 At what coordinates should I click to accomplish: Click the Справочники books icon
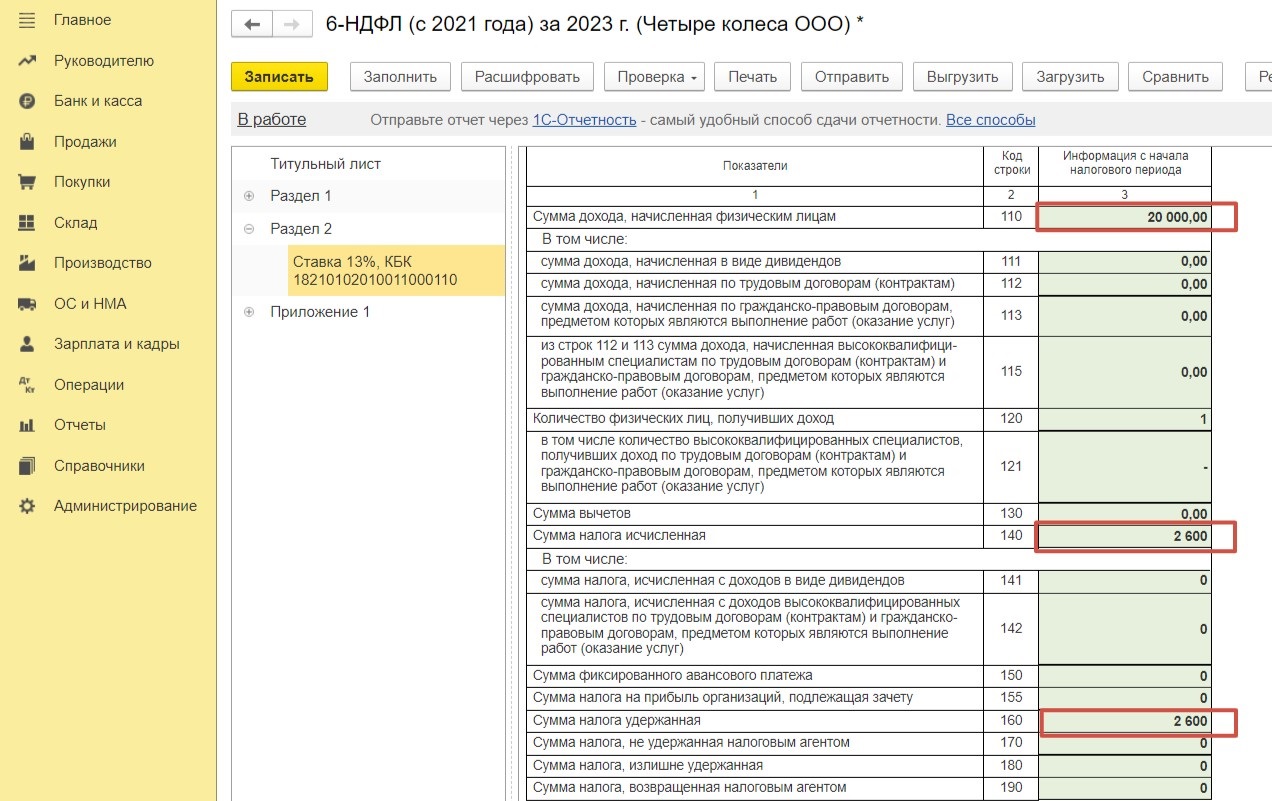click(28, 466)
